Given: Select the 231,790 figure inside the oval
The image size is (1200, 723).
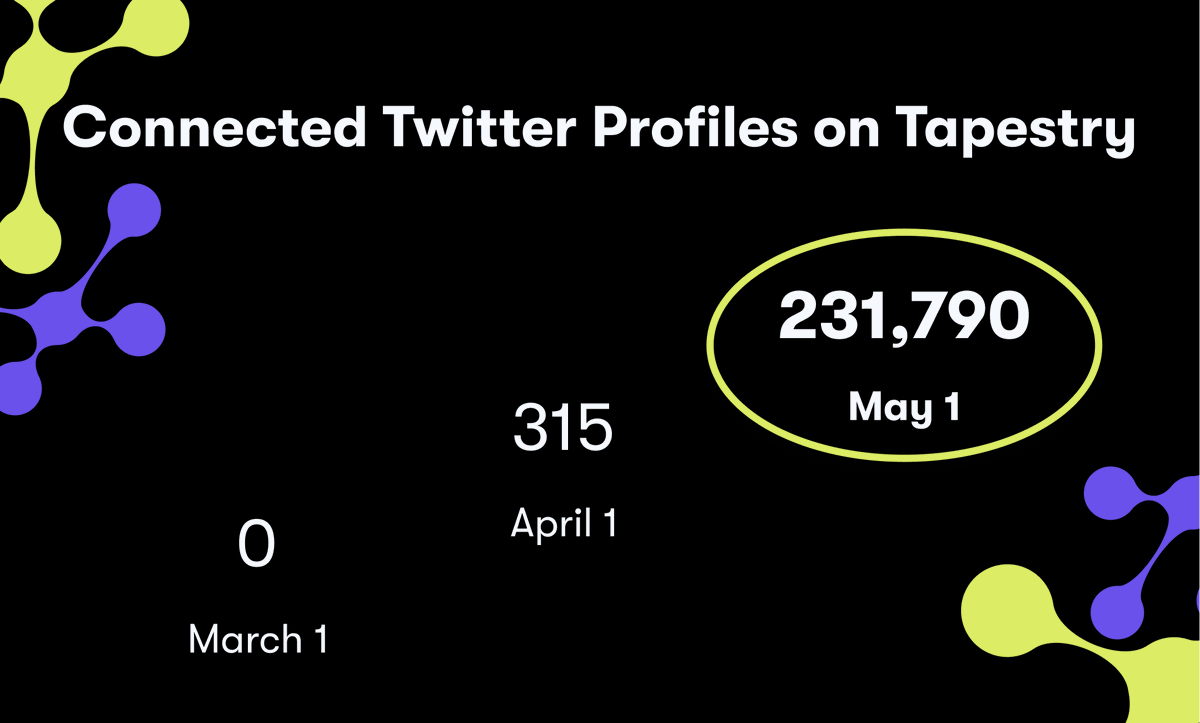Looking at the screenshot, I should (x=904, y=316).
